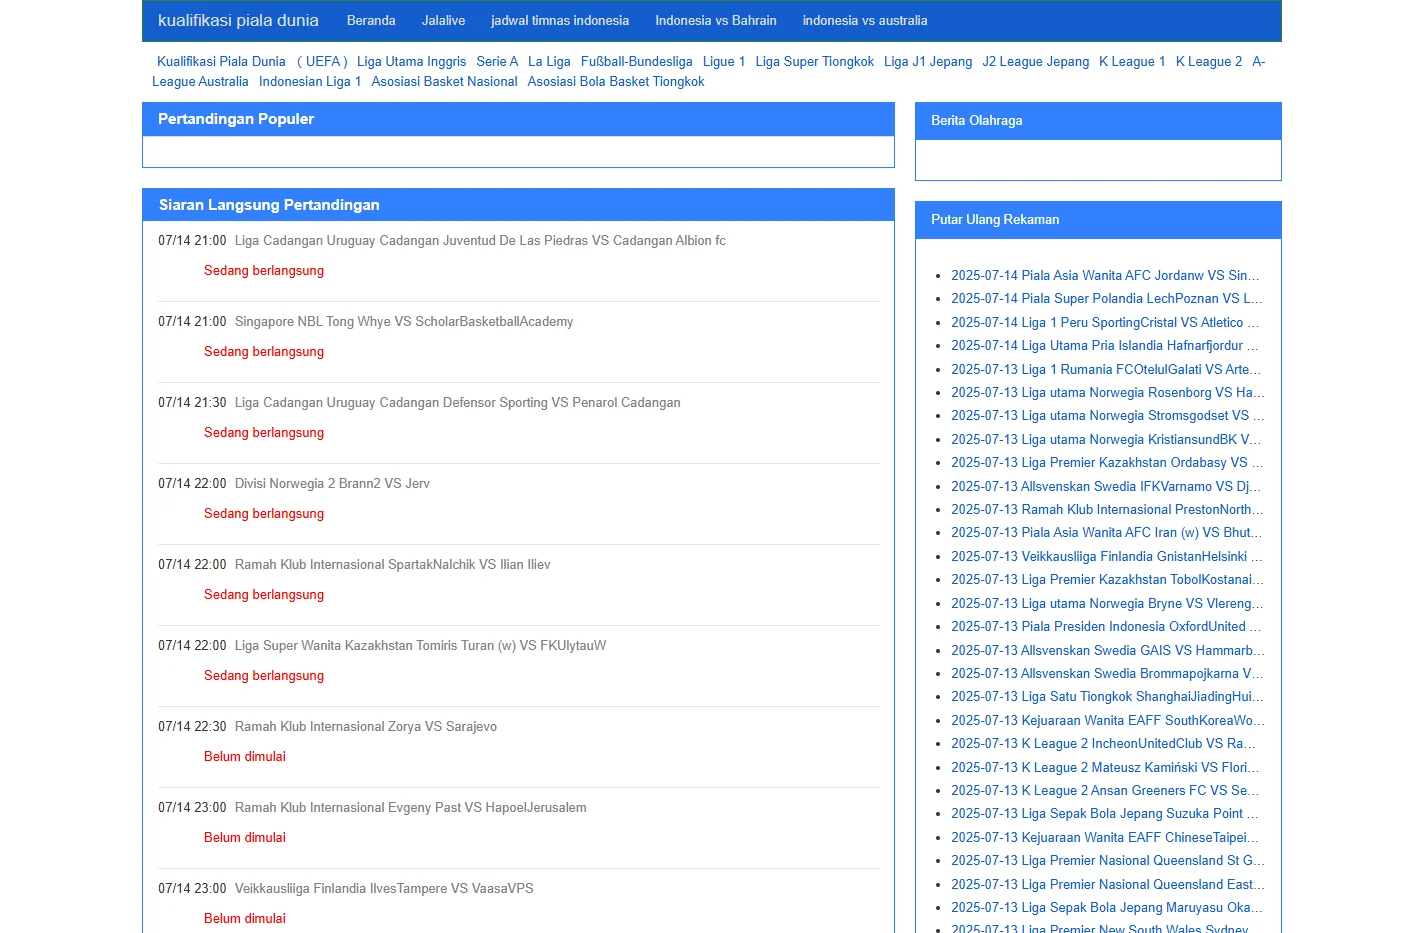
Task: Click Belum dimulai under Zorya VS Sarajevo
Action: tap(245, 756)
